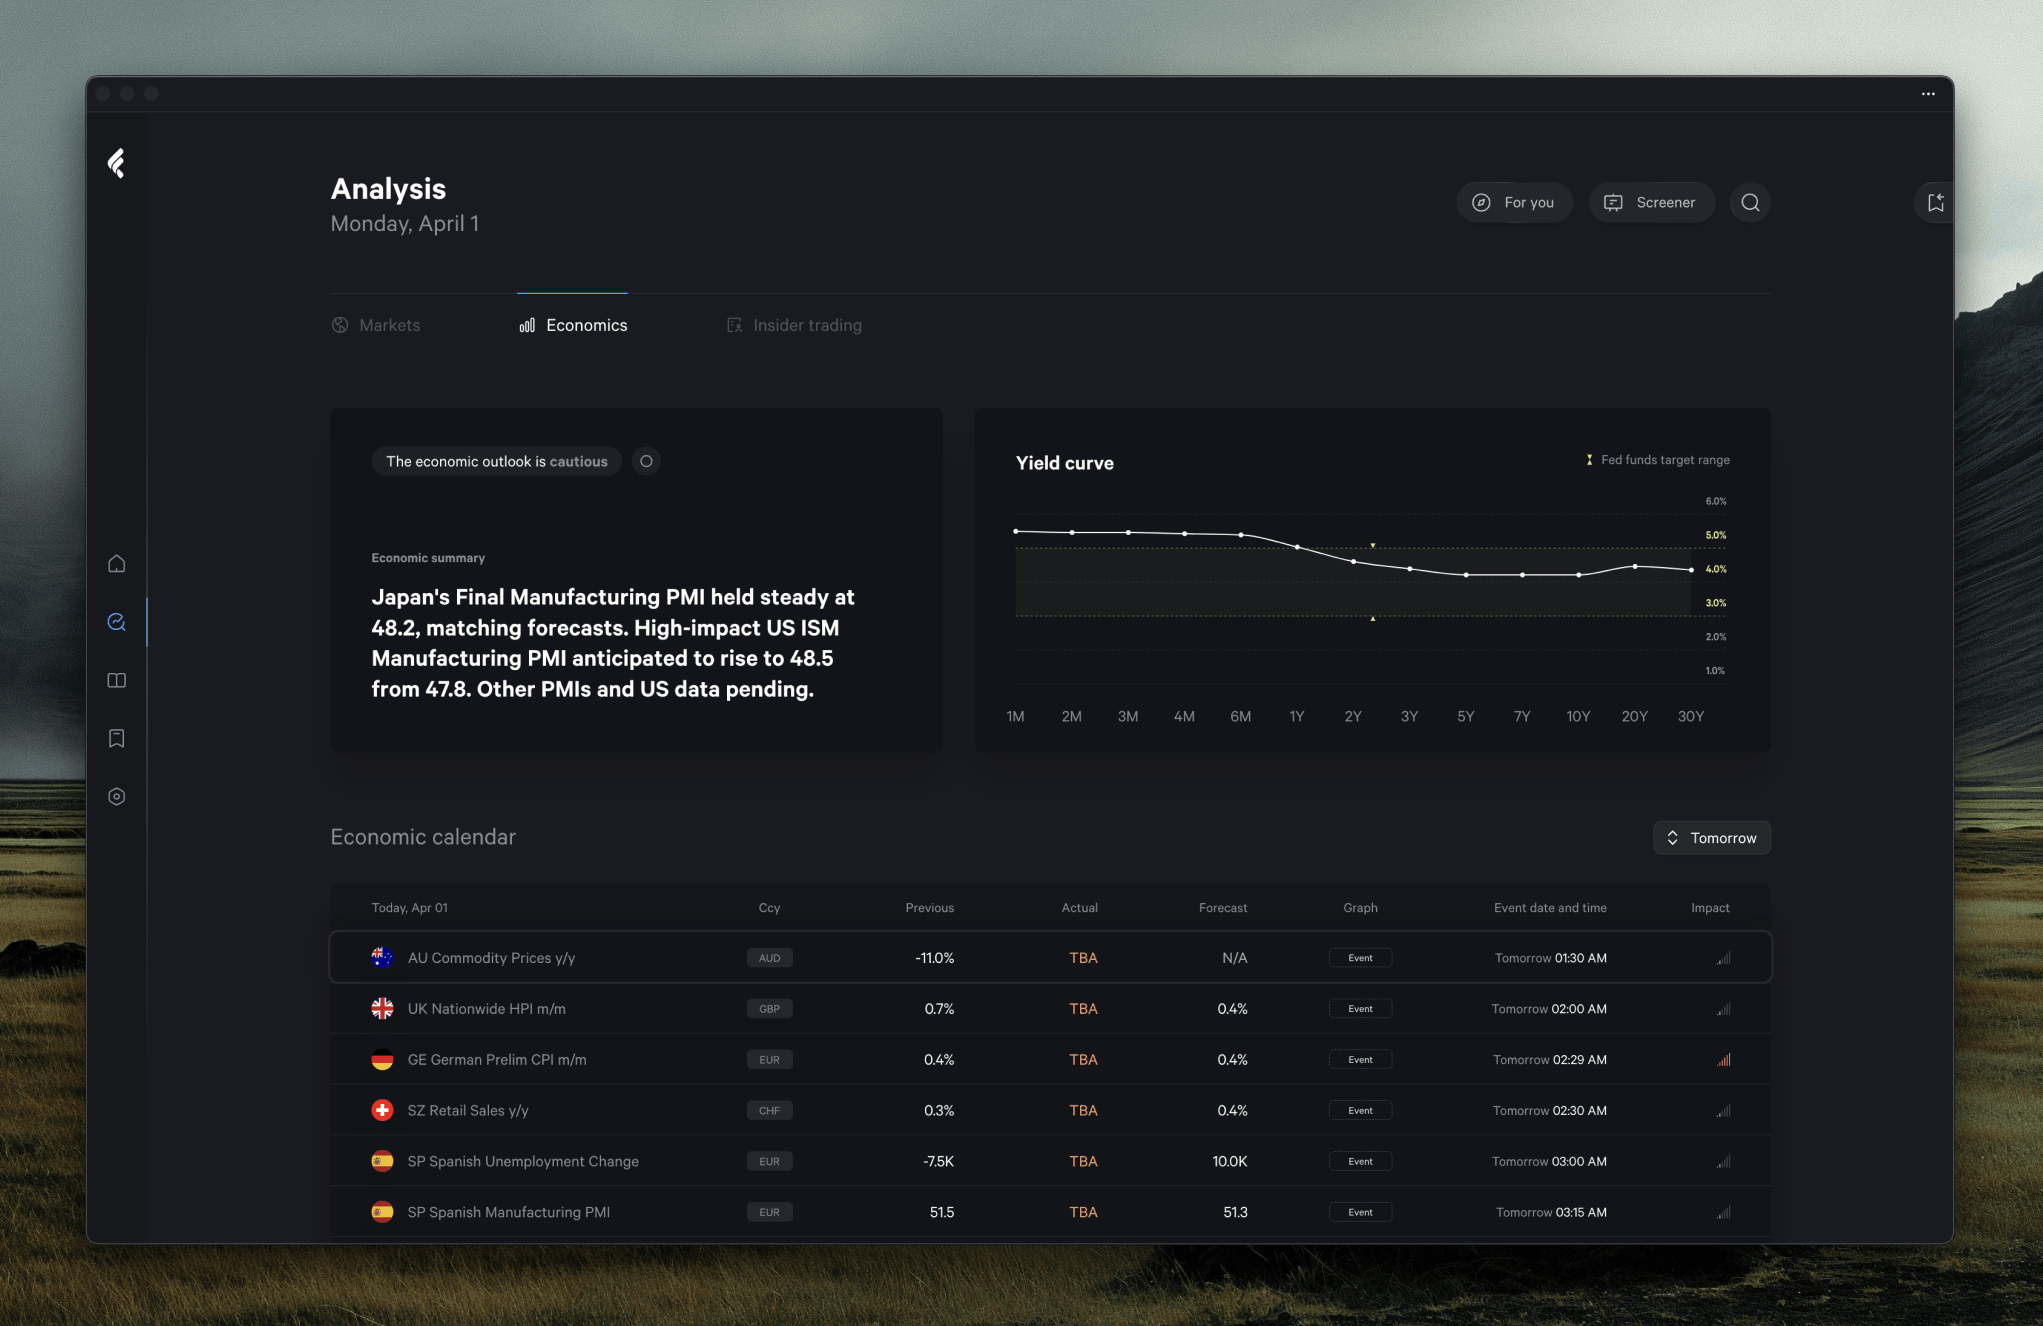The height and width of the screenshot is (1326, 2043).
Task: Click Event graph button for German CPI
Action: point(1360,1060)
